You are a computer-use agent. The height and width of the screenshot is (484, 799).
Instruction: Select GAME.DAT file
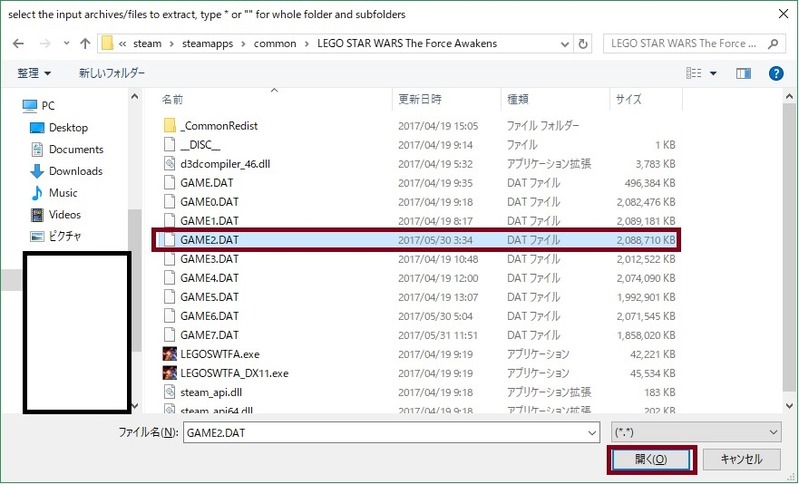[206, 183]
